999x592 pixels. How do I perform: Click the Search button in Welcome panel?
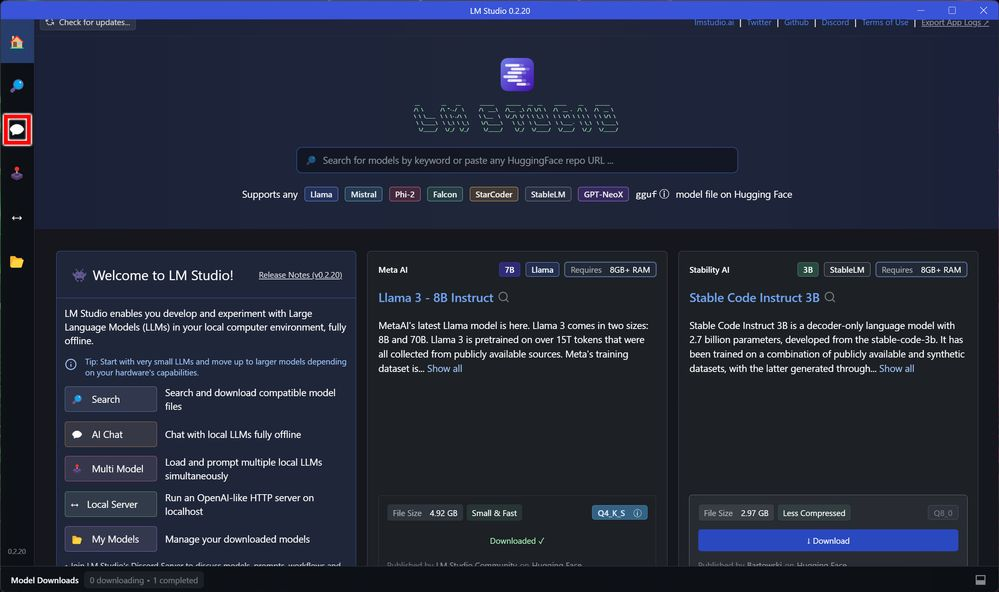[x=110, y=400]
